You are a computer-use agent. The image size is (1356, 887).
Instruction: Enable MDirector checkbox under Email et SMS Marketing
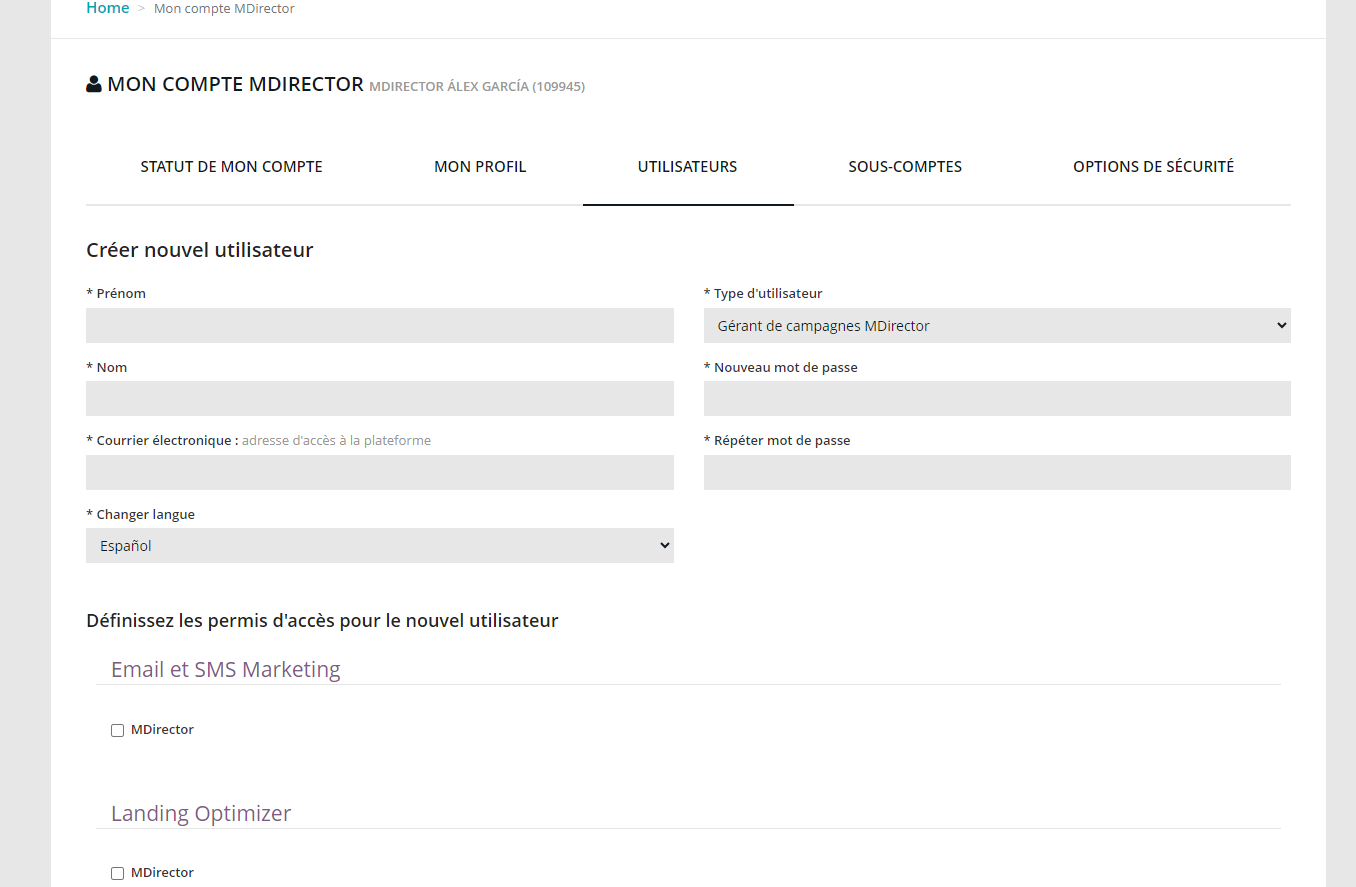click(117, 731)
